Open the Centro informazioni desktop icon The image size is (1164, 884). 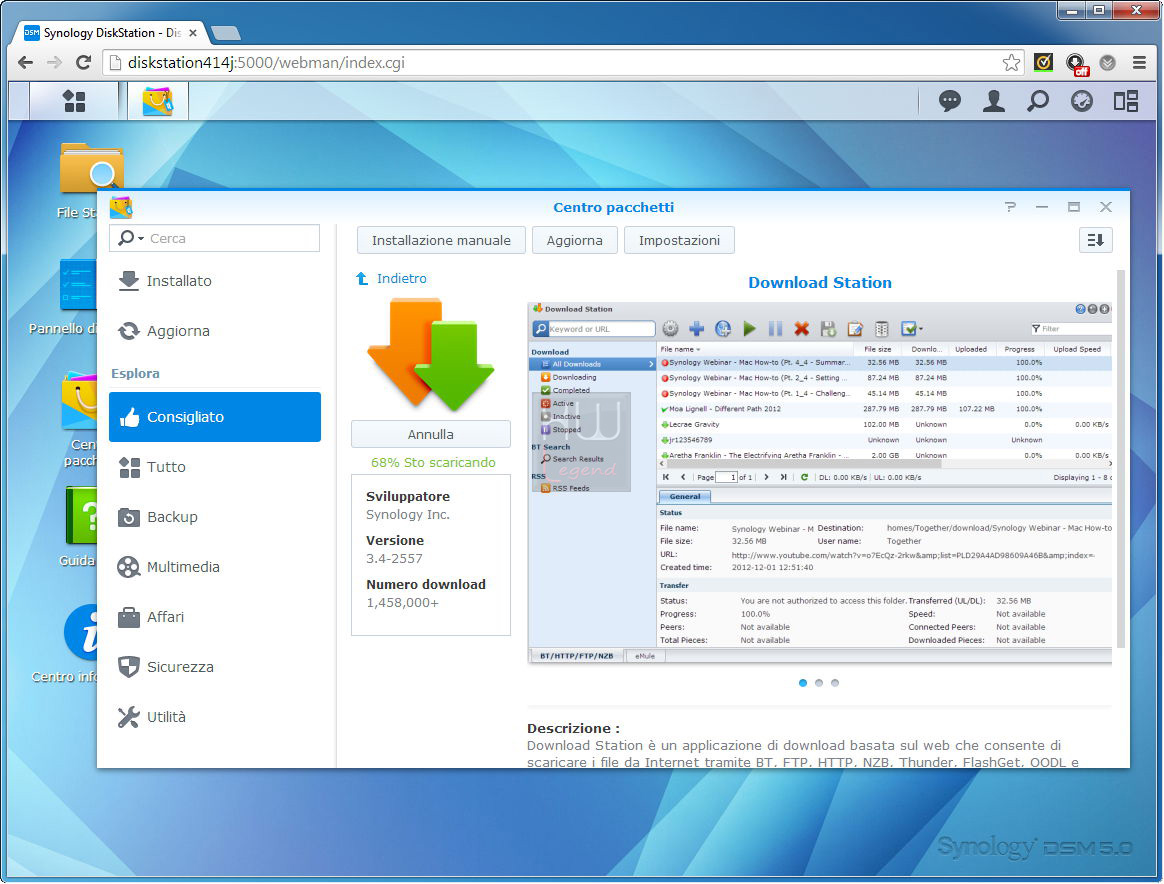pyautogui.click(x=65, y=644)
